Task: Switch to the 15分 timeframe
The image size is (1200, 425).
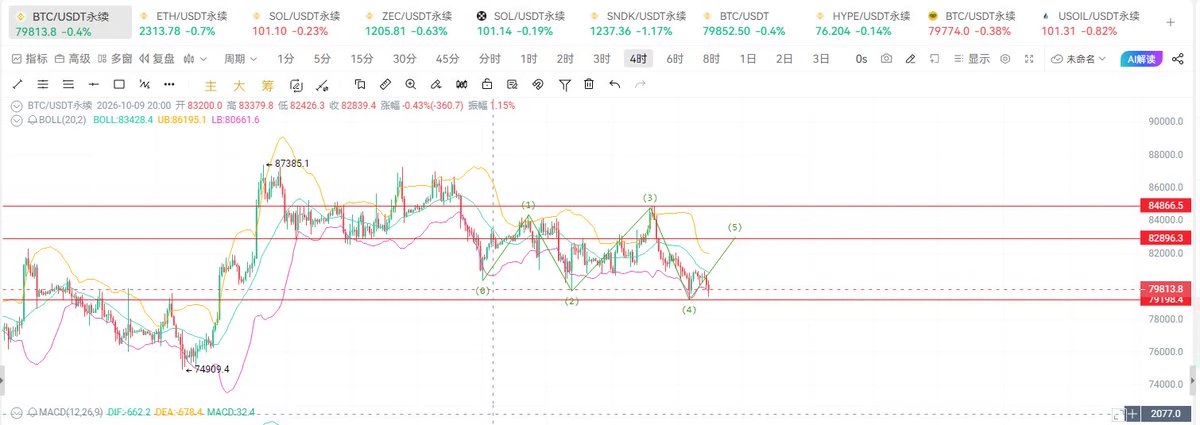Action: pyautogui.click(x=362, y=59)
